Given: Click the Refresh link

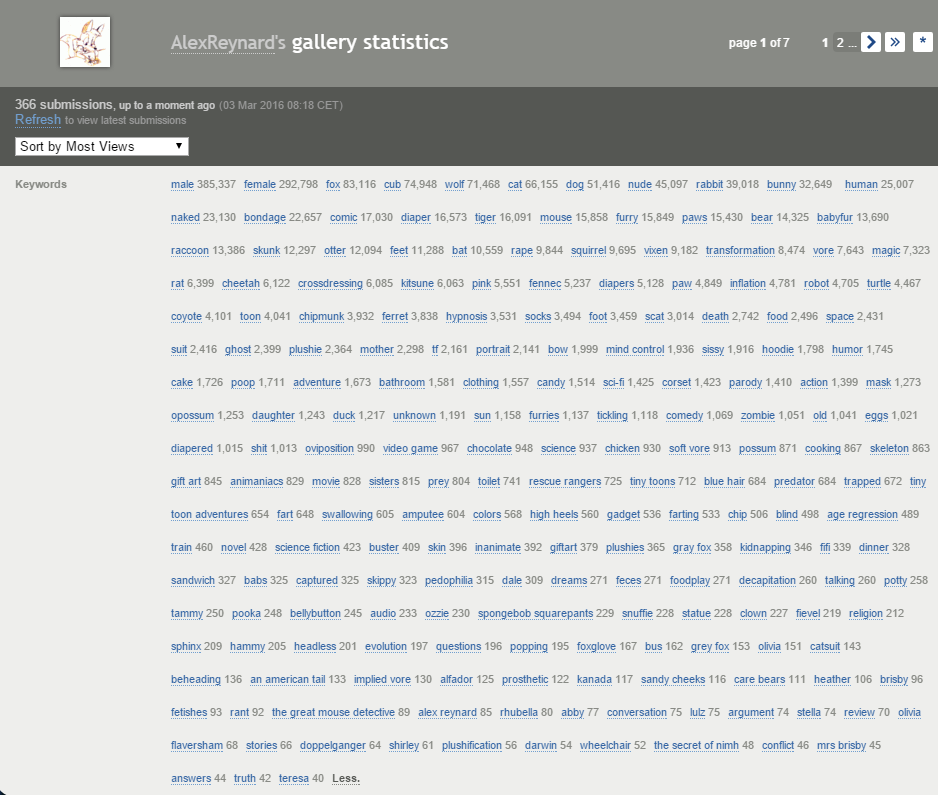Looking at the screenshot, I should (x=38, y=120).
